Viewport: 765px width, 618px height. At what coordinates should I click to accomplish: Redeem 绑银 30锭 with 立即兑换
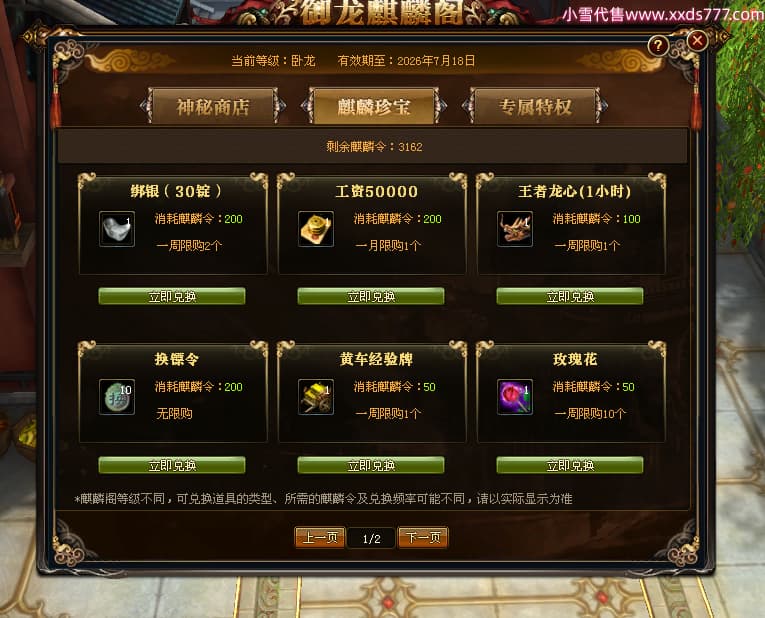(x=172, y=296)
